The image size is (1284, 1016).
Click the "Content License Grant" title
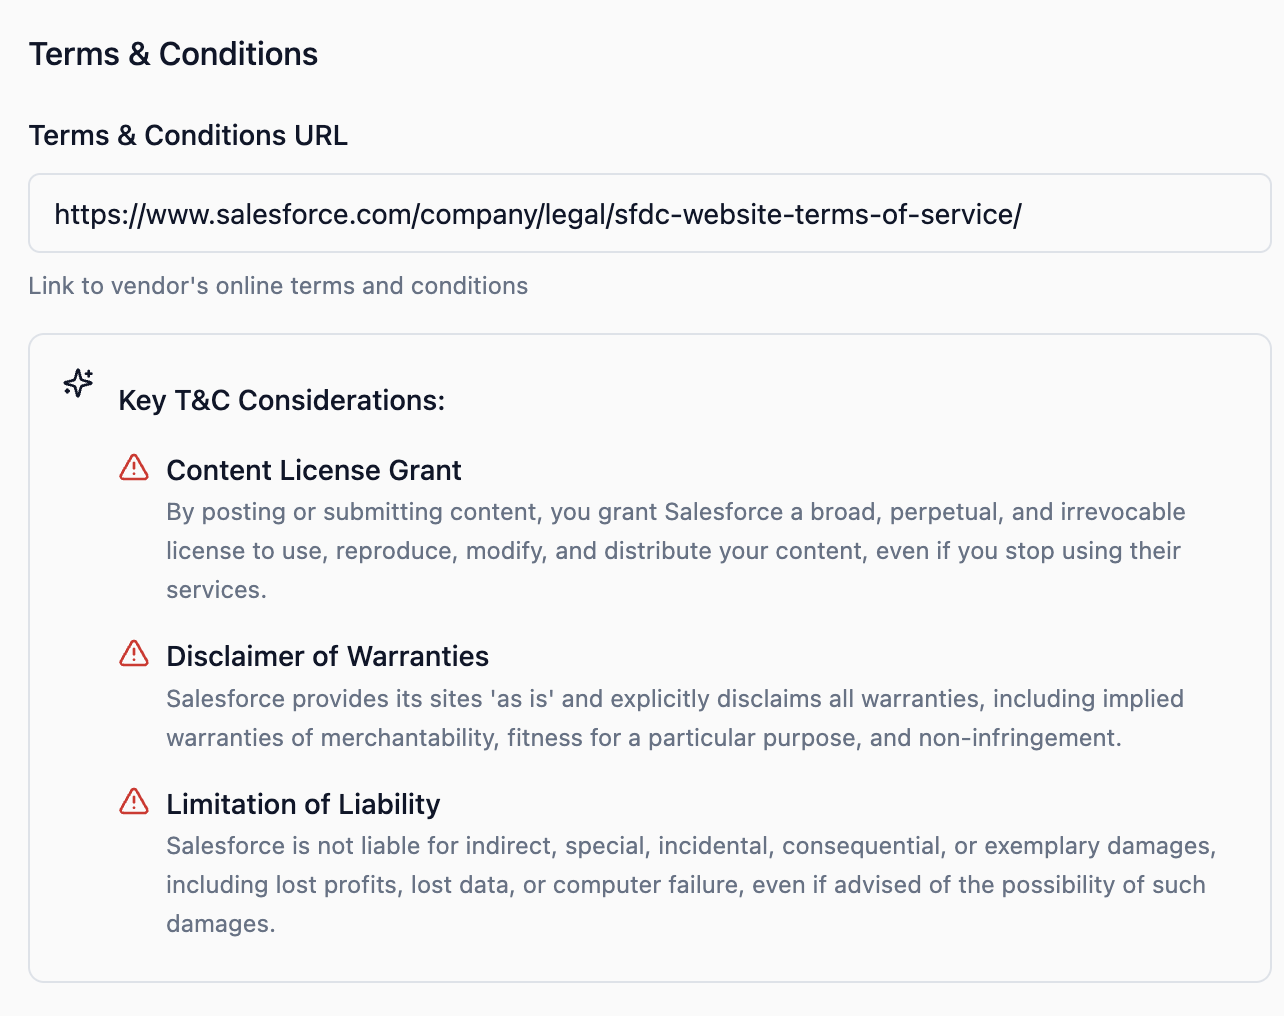point(313,470)
